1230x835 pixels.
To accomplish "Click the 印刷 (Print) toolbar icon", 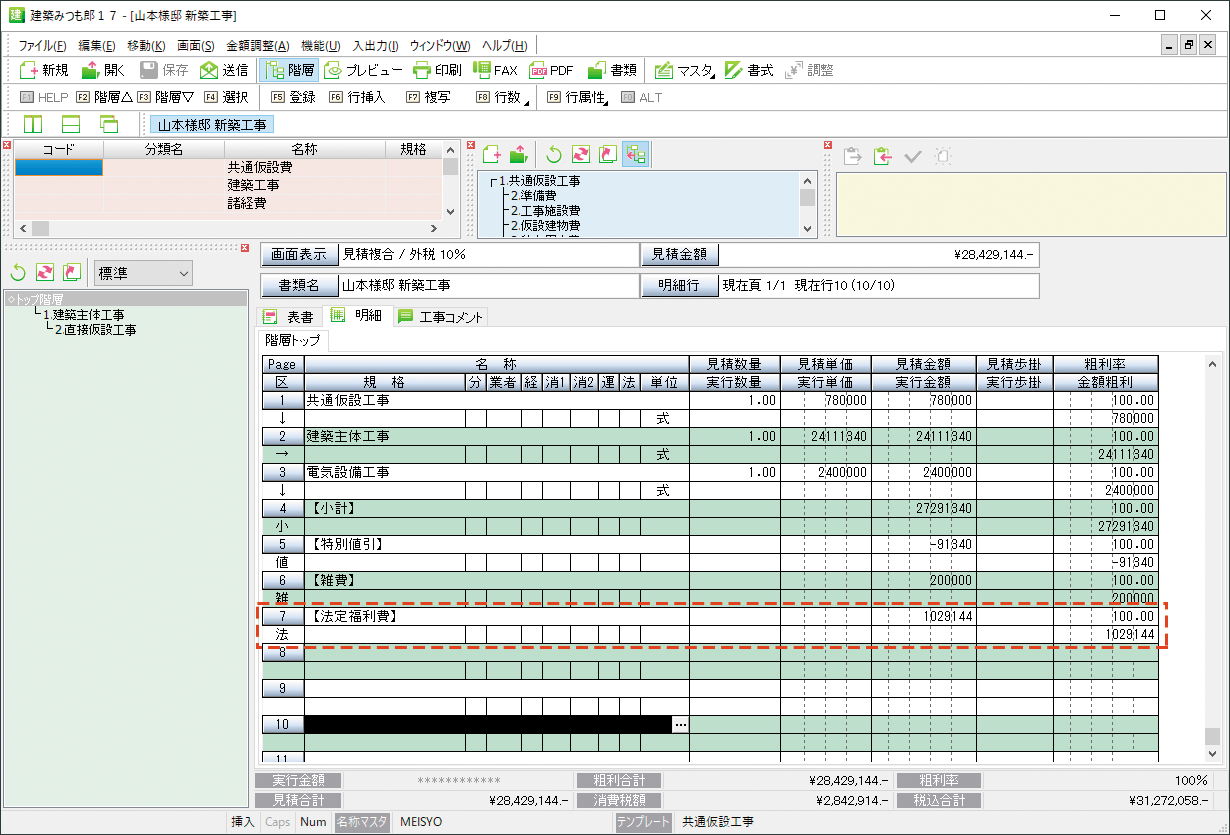I will (x=423, y=70).
